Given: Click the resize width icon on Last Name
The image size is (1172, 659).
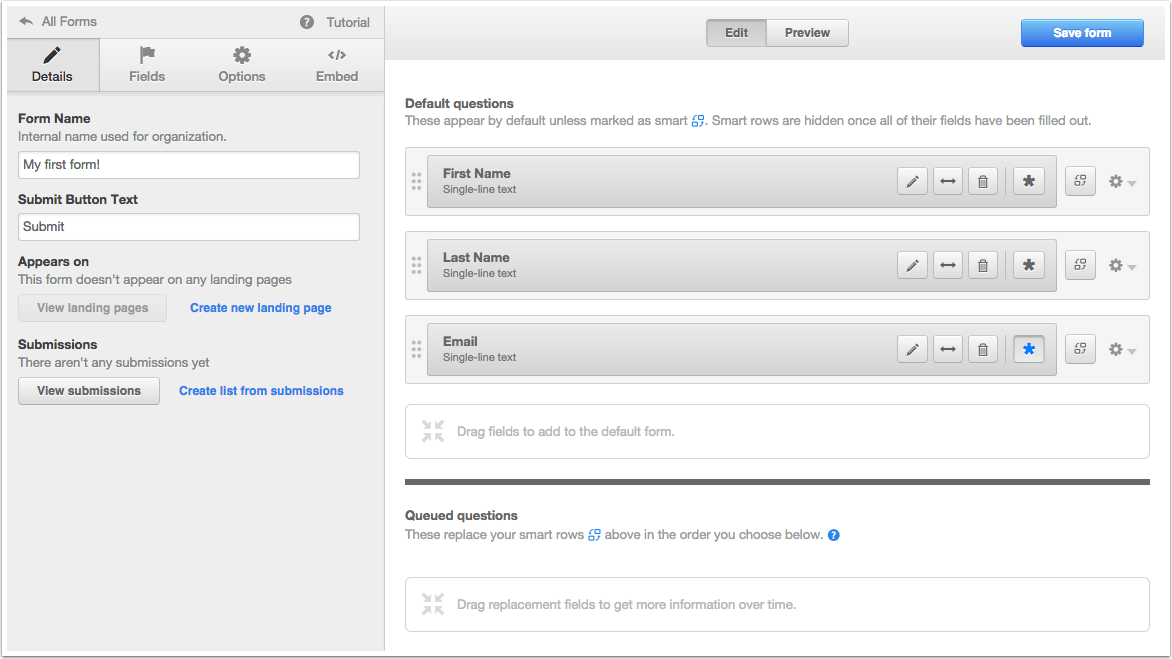Looking at the screenshot, I should [x=948, y=265].
